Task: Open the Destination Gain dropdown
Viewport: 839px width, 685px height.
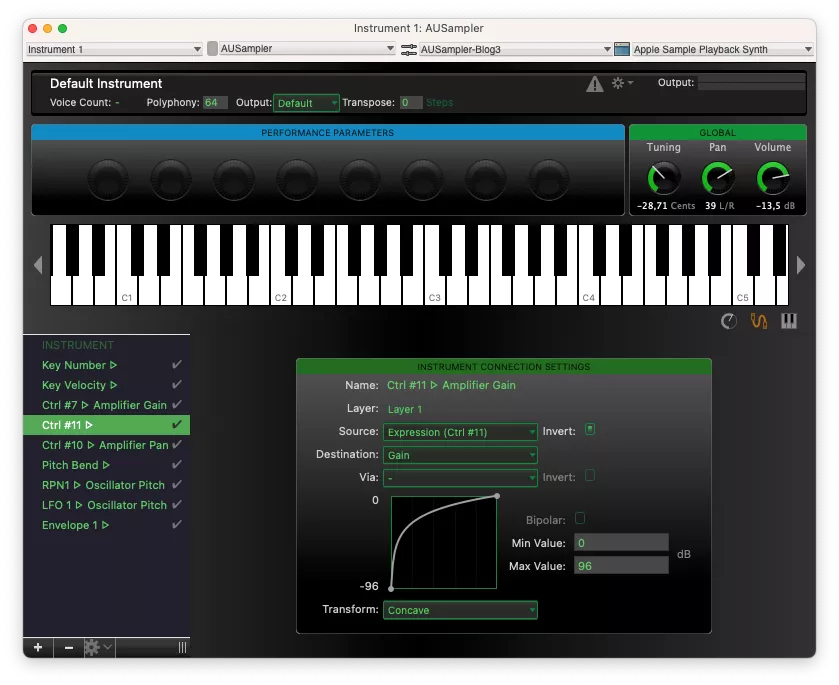Action: point(460,455)
